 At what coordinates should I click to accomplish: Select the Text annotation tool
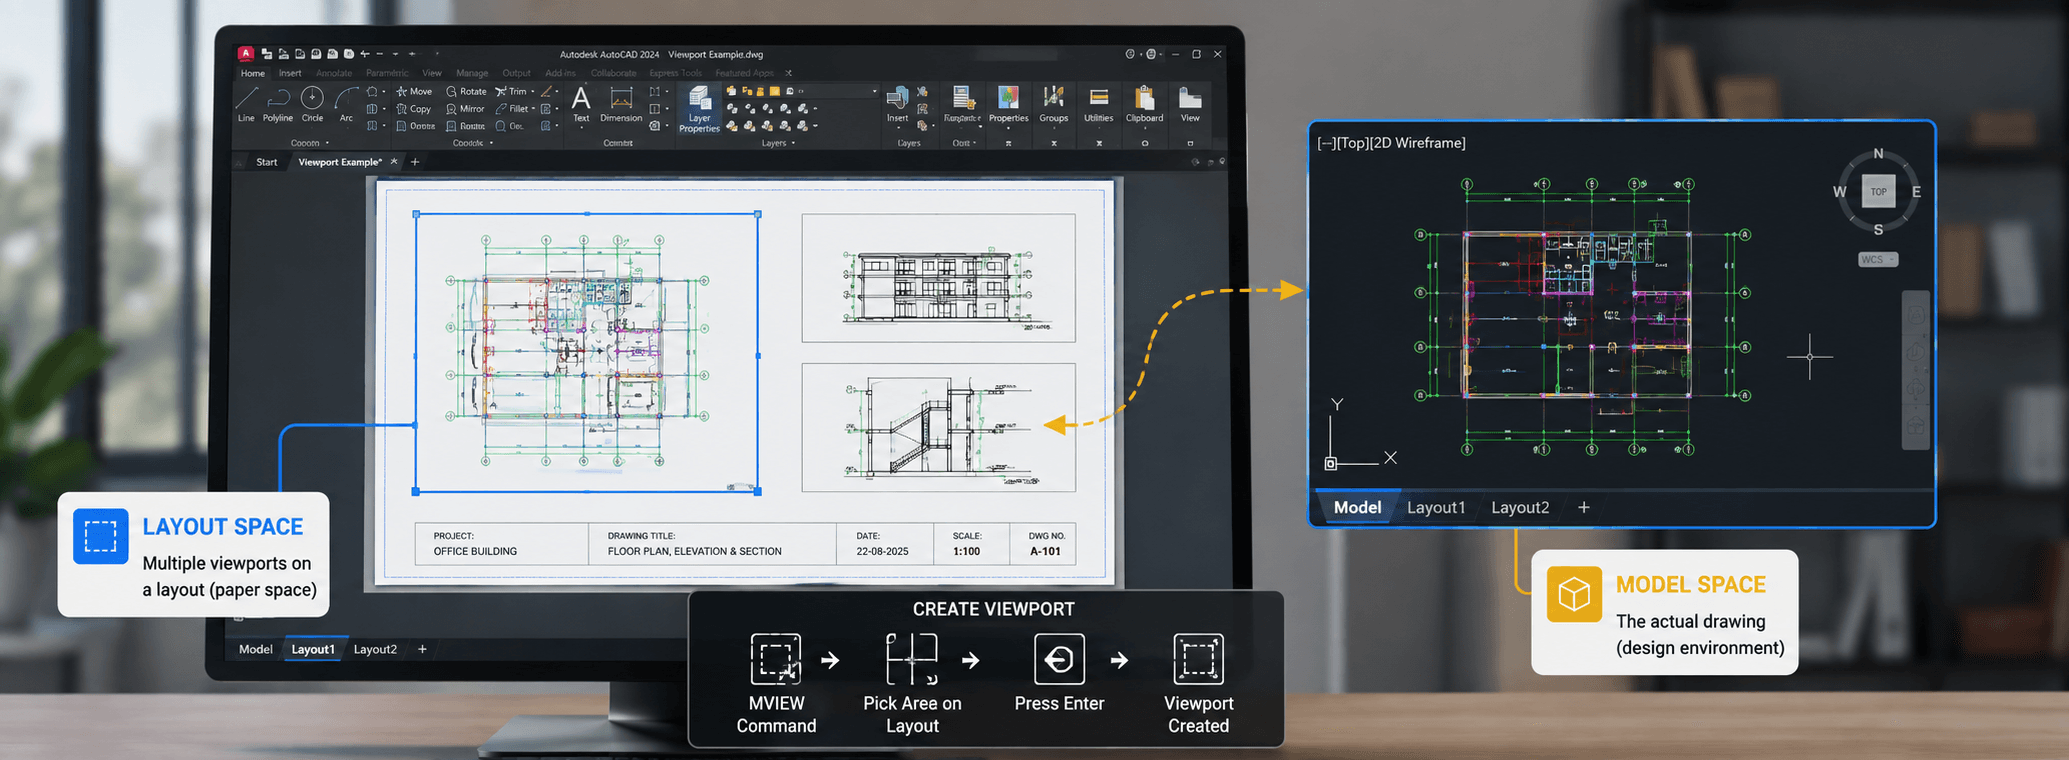pos(581,104)
